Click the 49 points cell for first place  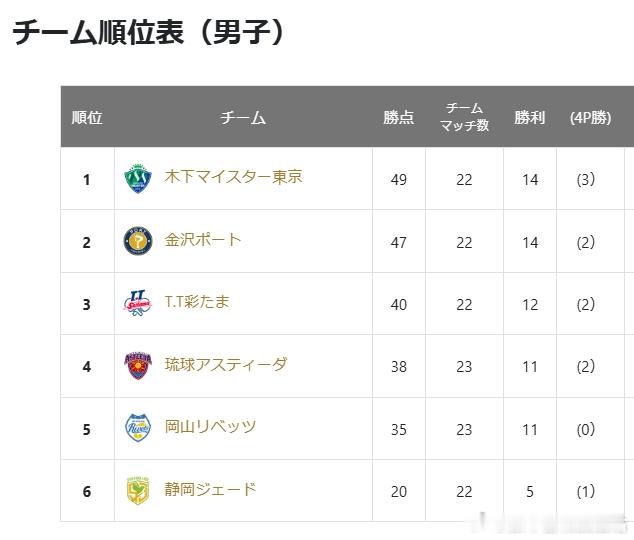[398, 179]
